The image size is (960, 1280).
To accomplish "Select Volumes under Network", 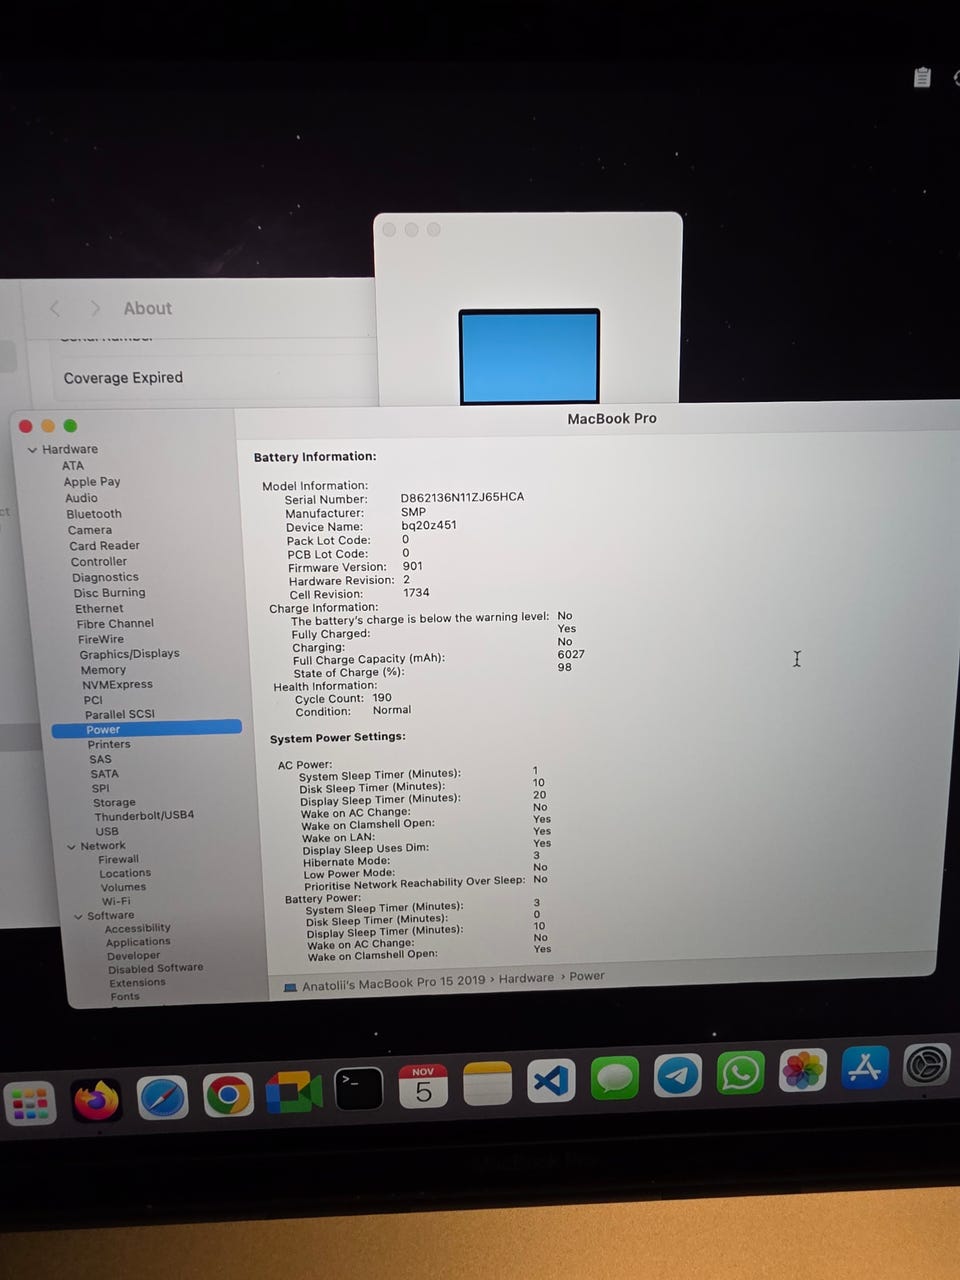I will [123, 888].
